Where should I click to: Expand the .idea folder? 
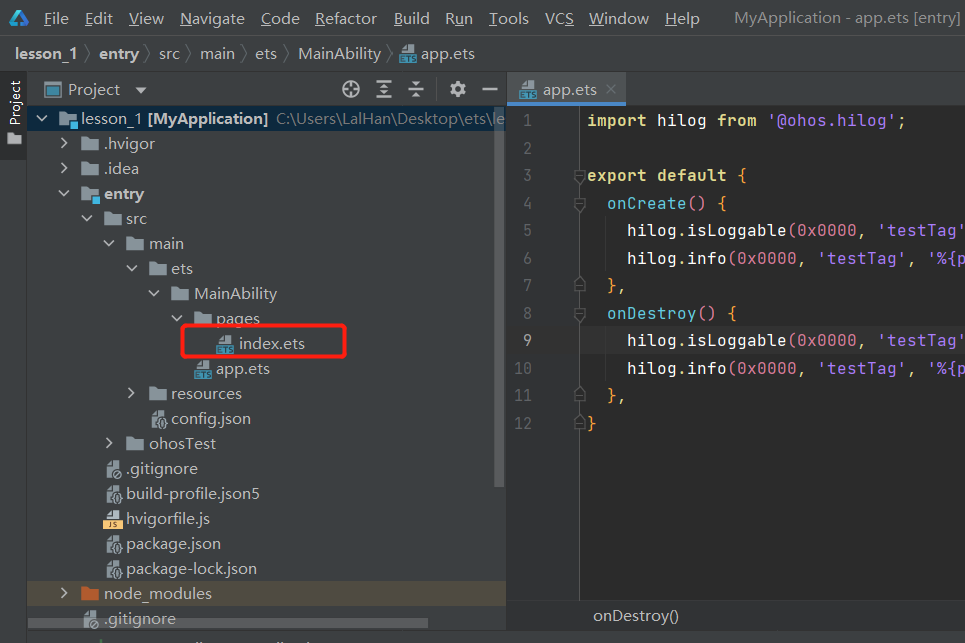pyautogui.click(x=64, y=168)
